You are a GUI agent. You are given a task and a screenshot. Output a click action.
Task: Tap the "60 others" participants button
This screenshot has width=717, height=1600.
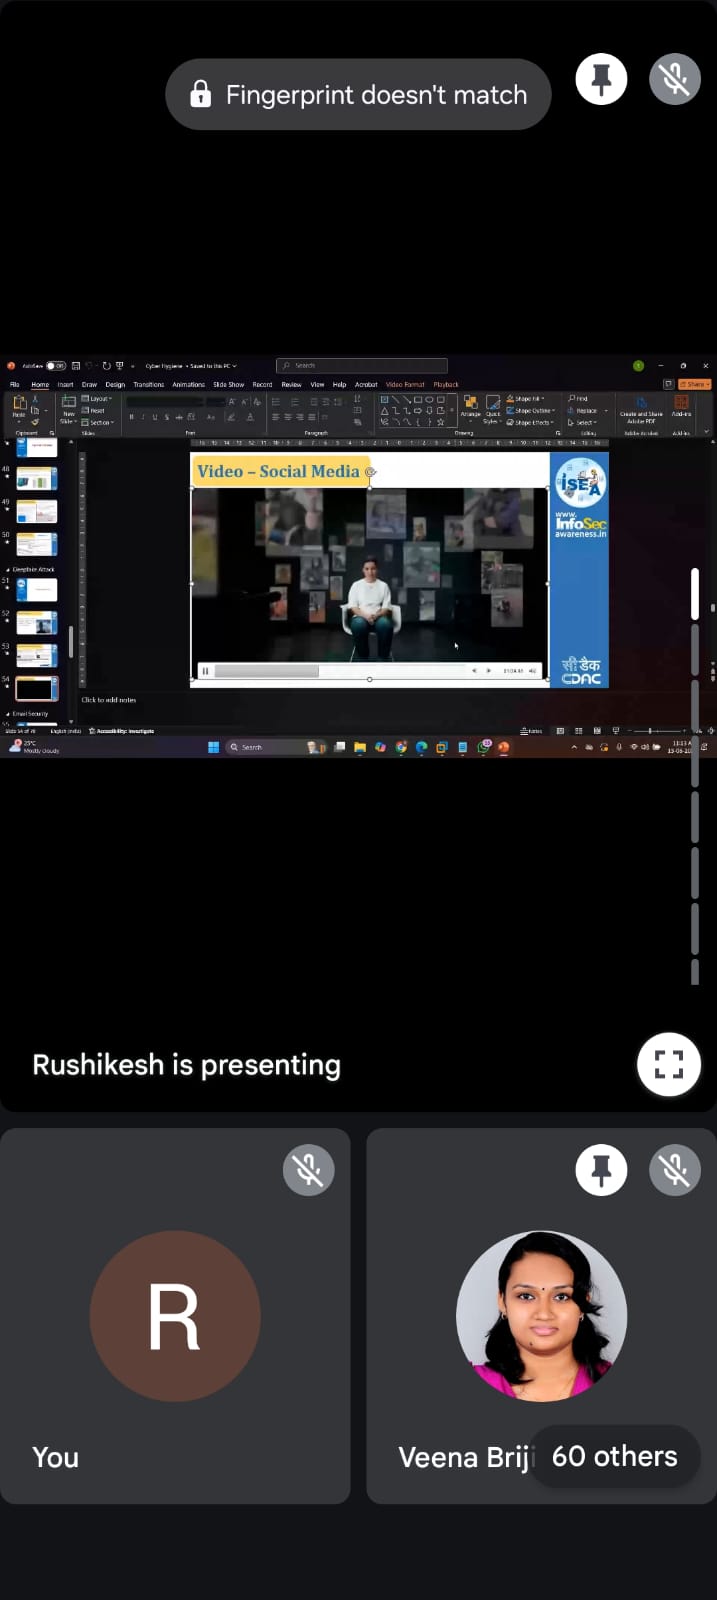tap(614, 1457)
